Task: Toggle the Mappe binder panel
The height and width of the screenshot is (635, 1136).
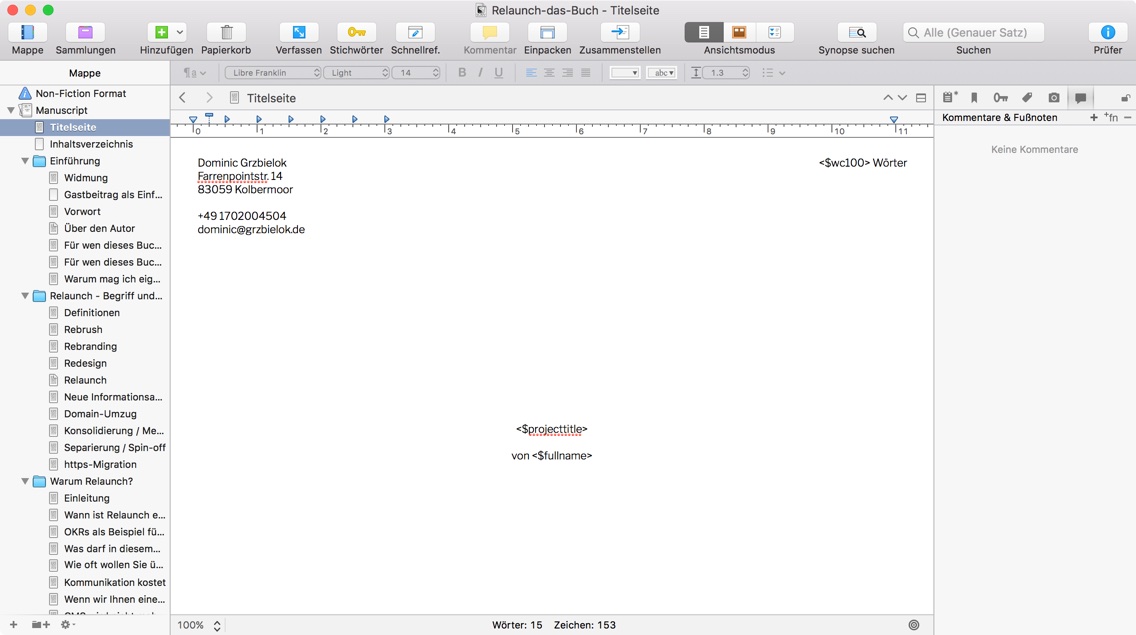Action: click(x=27, y=33)
